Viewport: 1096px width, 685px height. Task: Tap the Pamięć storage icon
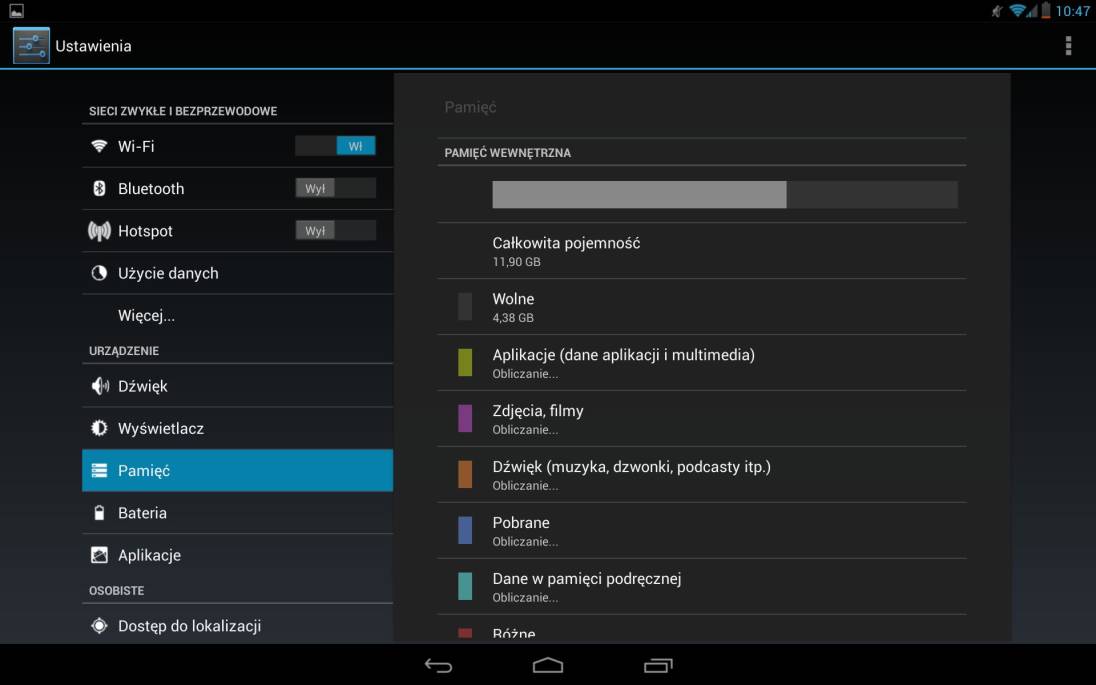[99, 470]
